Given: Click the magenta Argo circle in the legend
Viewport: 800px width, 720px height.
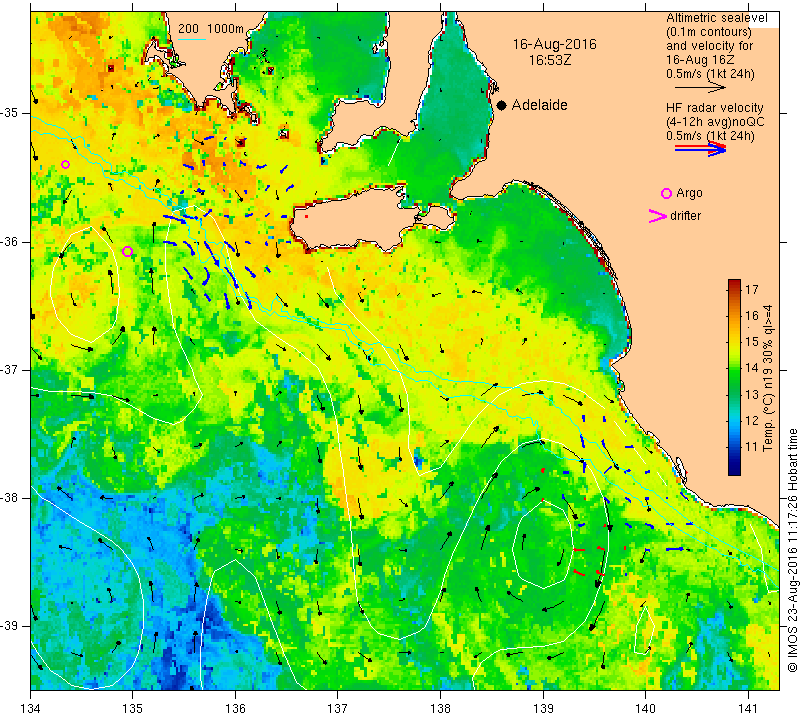Looking at the screenshot, I should click(666, 193).
